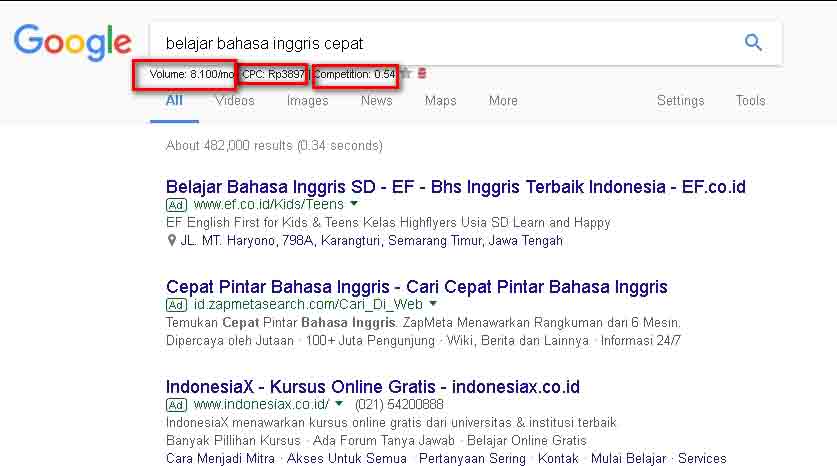This screenshot has width=837, height=466.
Task: Click the Competition: 0.54 value
Action: [x=354, y=74]
